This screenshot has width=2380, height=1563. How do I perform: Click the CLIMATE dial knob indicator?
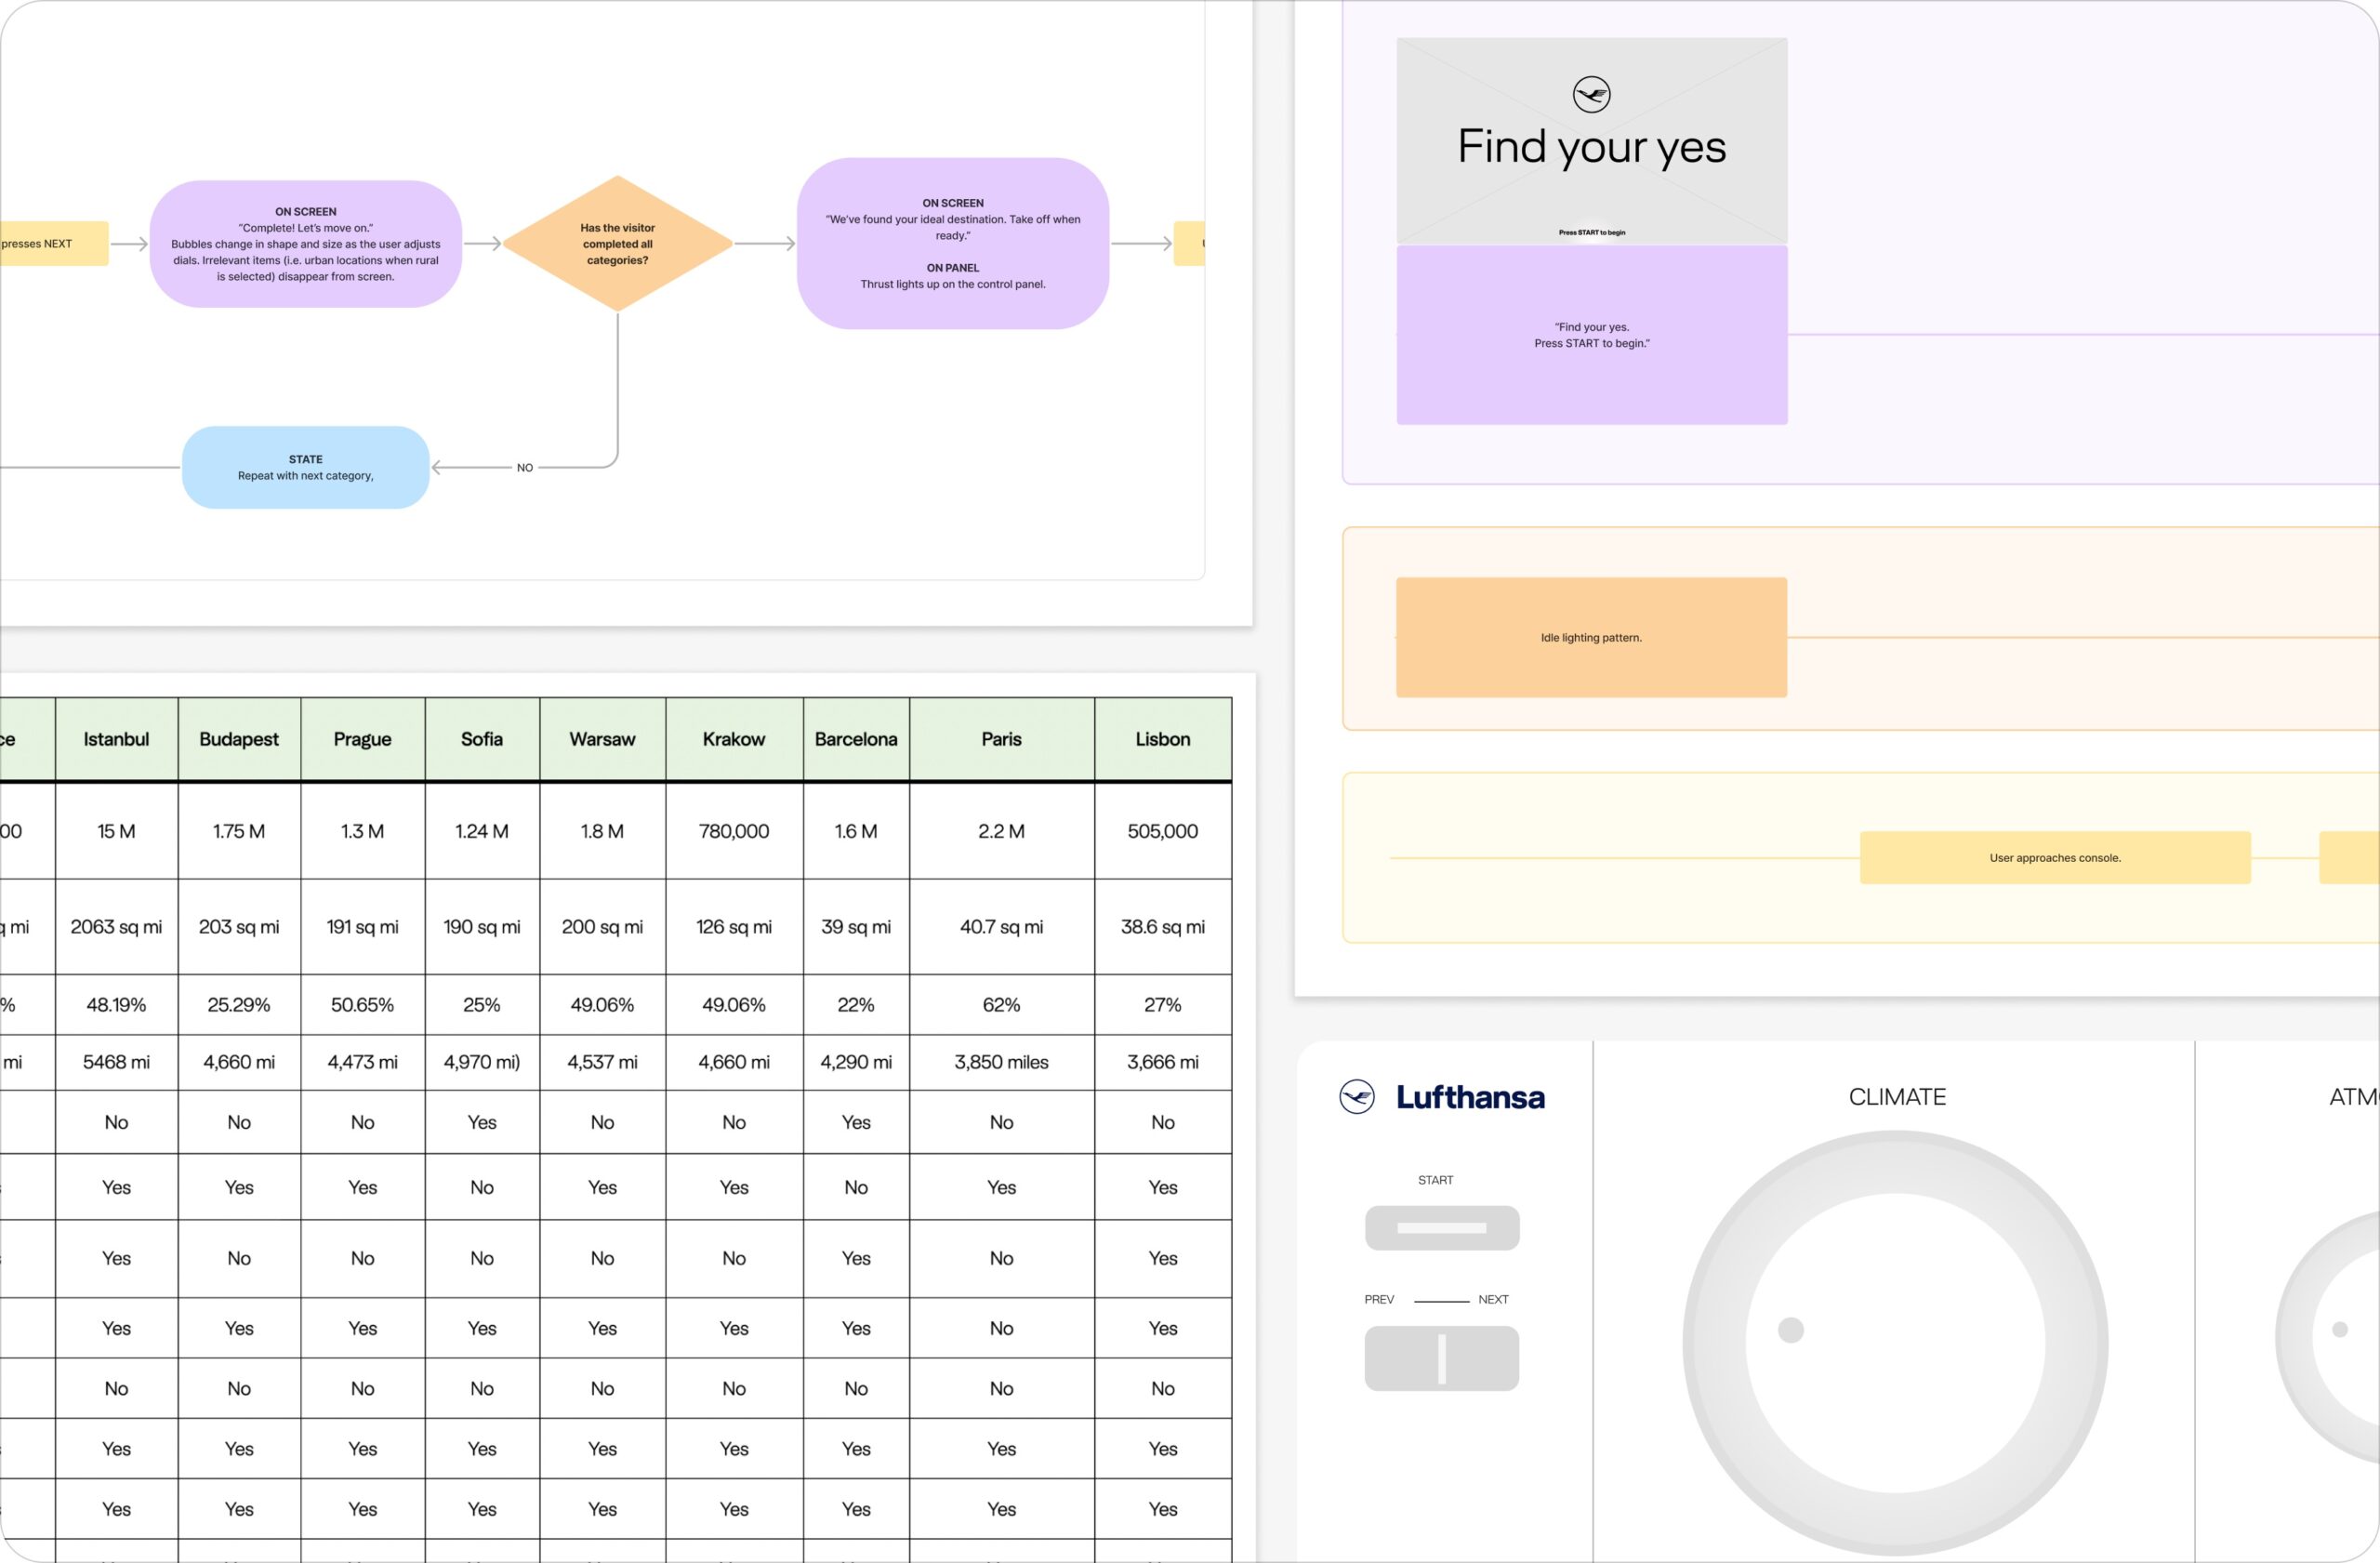click(x=1790, y=1330)
